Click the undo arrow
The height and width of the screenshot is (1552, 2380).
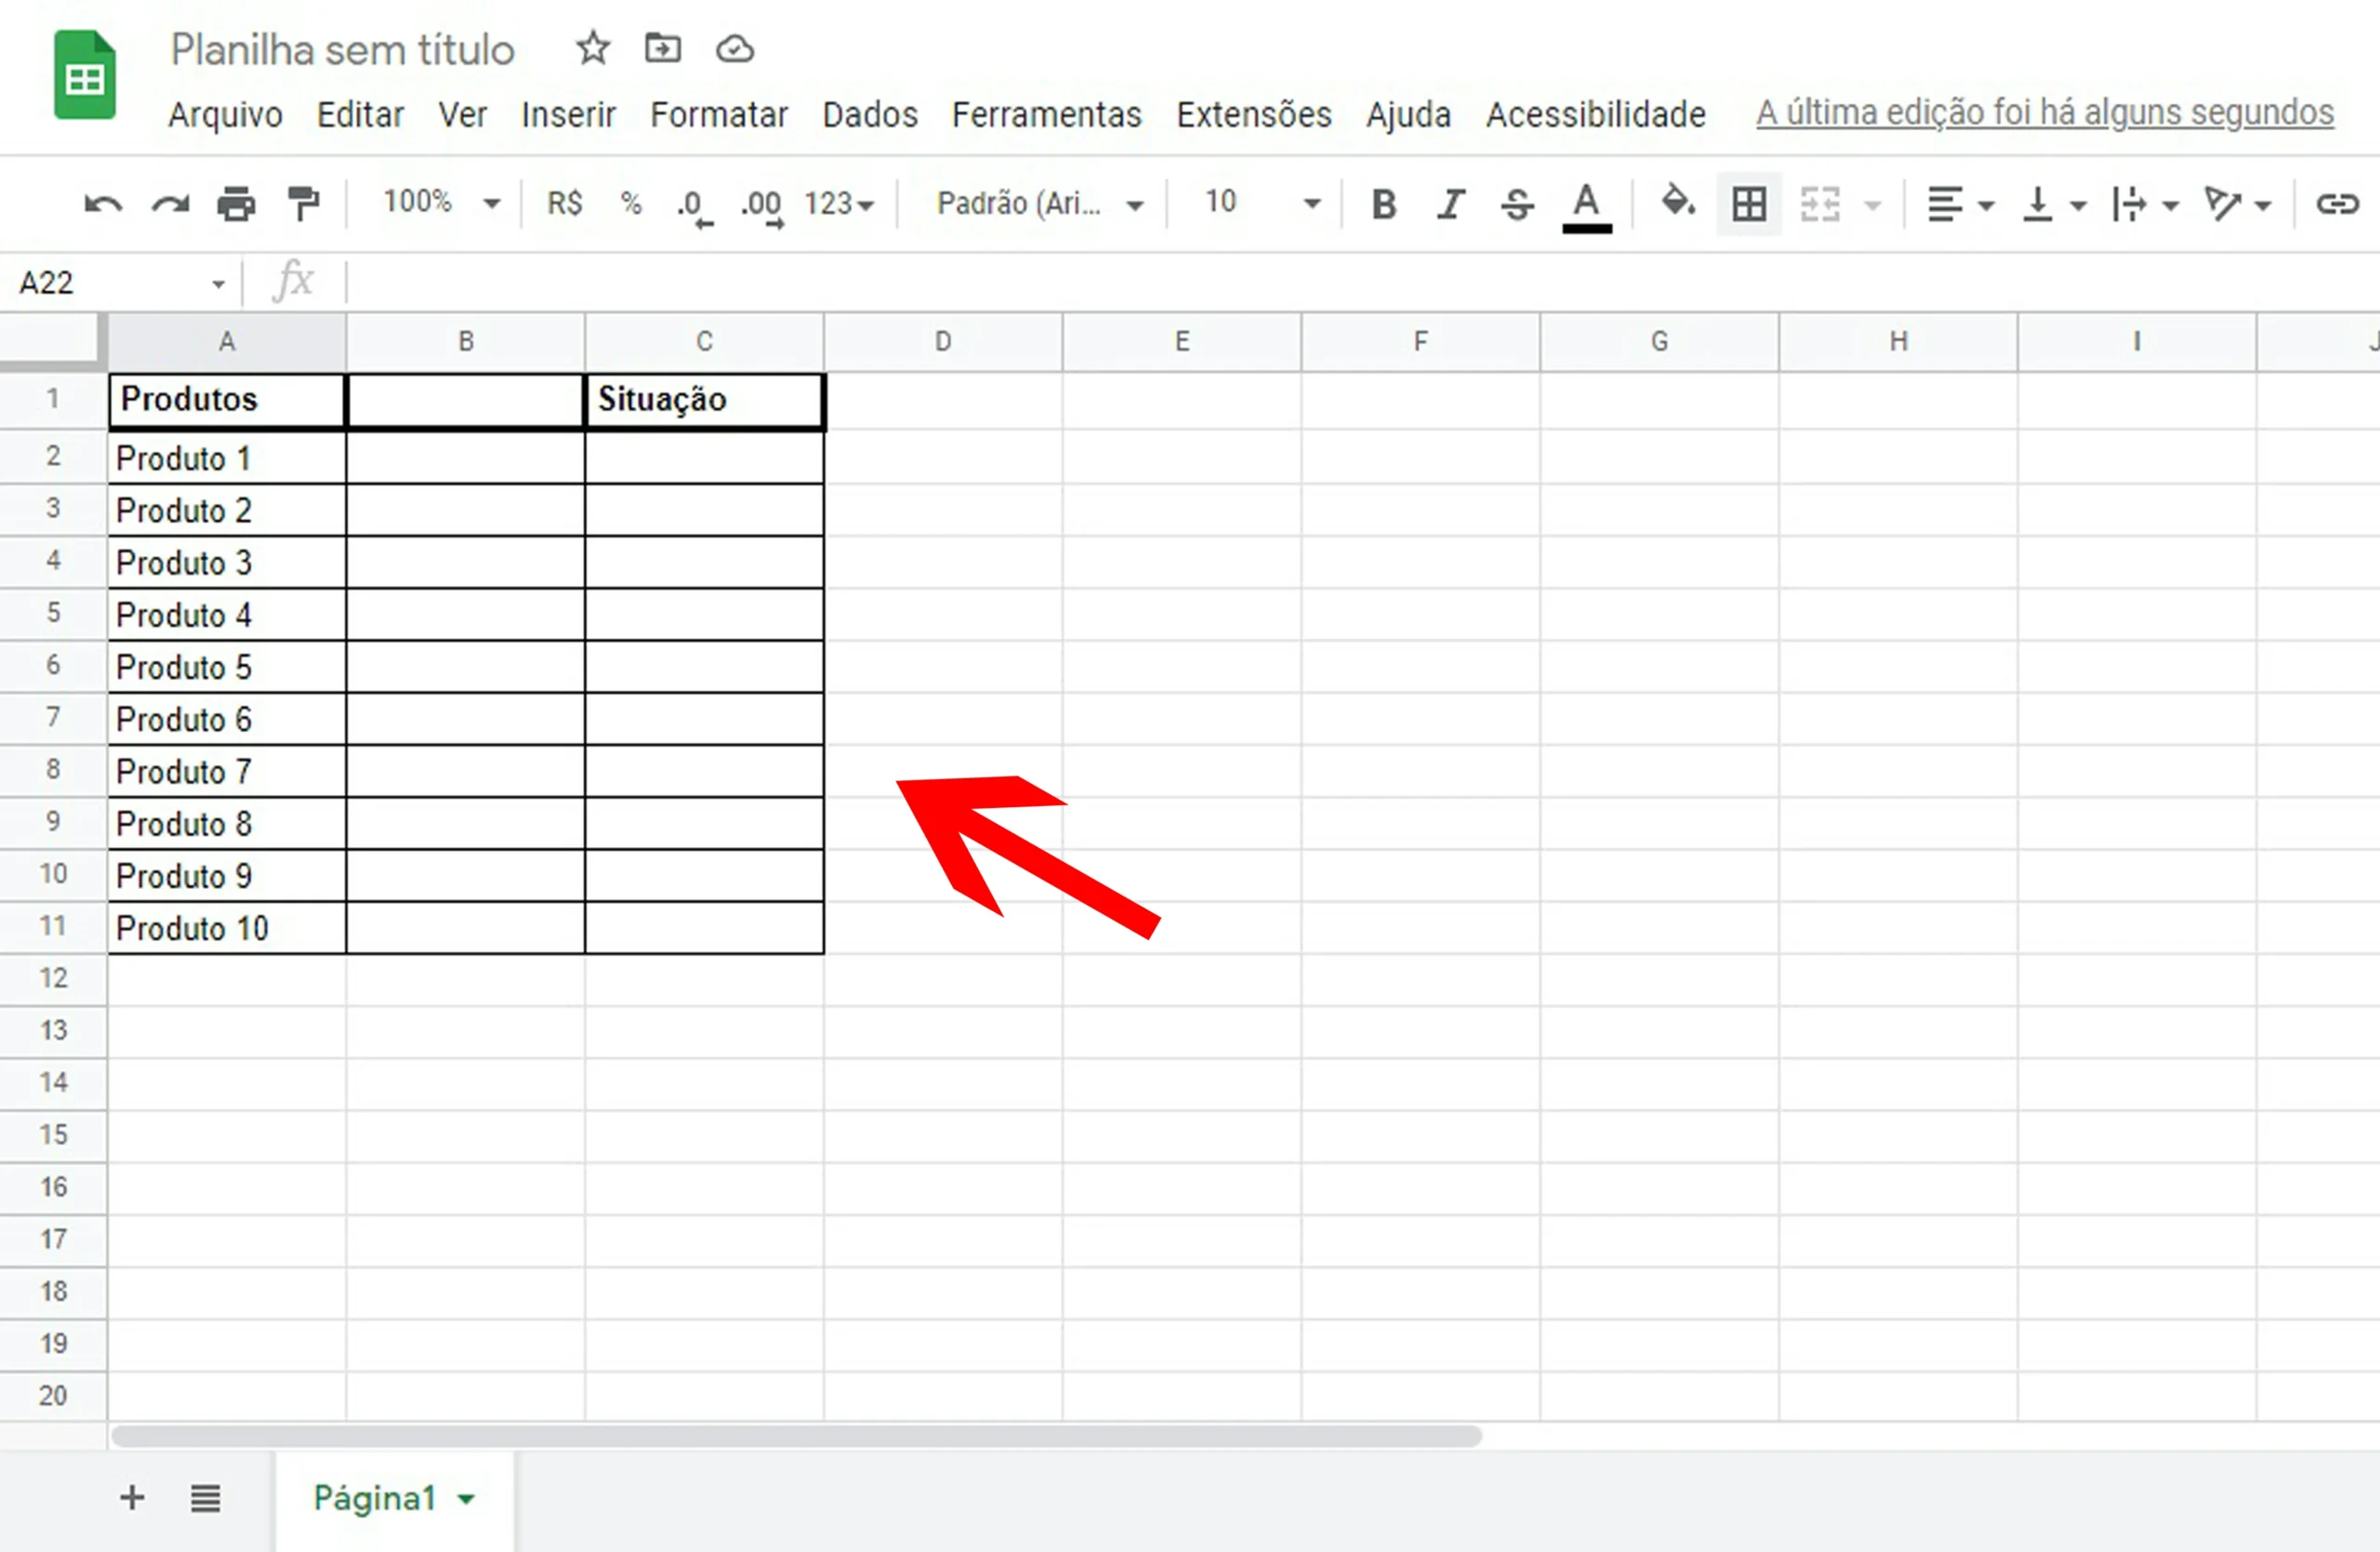click(102, 205)
